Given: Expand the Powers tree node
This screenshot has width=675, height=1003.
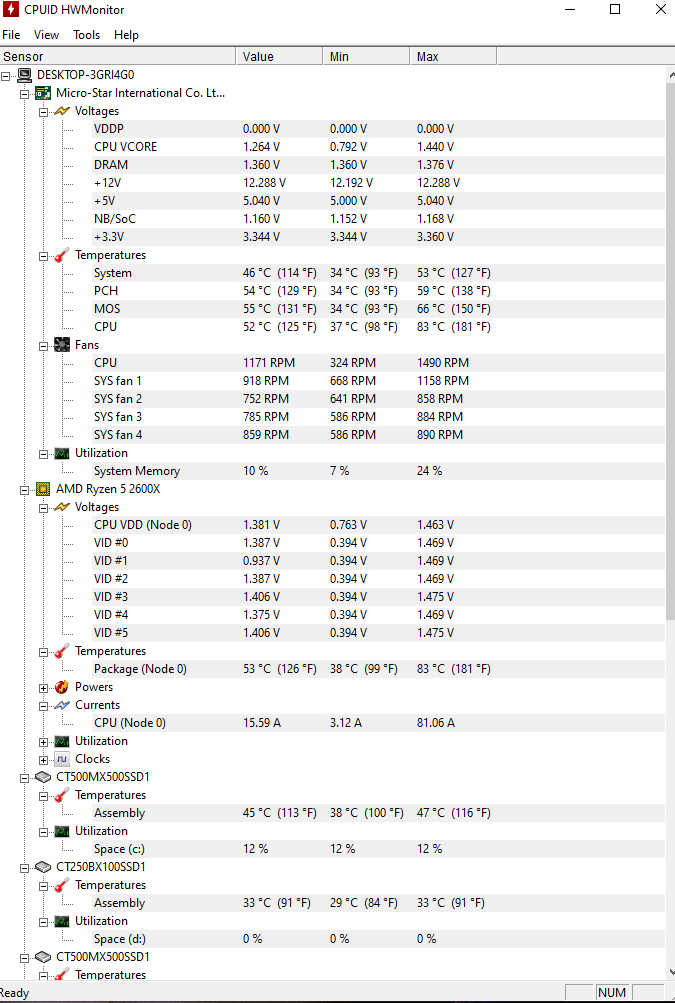Looking at the screenshot, I should coord(44,687).
